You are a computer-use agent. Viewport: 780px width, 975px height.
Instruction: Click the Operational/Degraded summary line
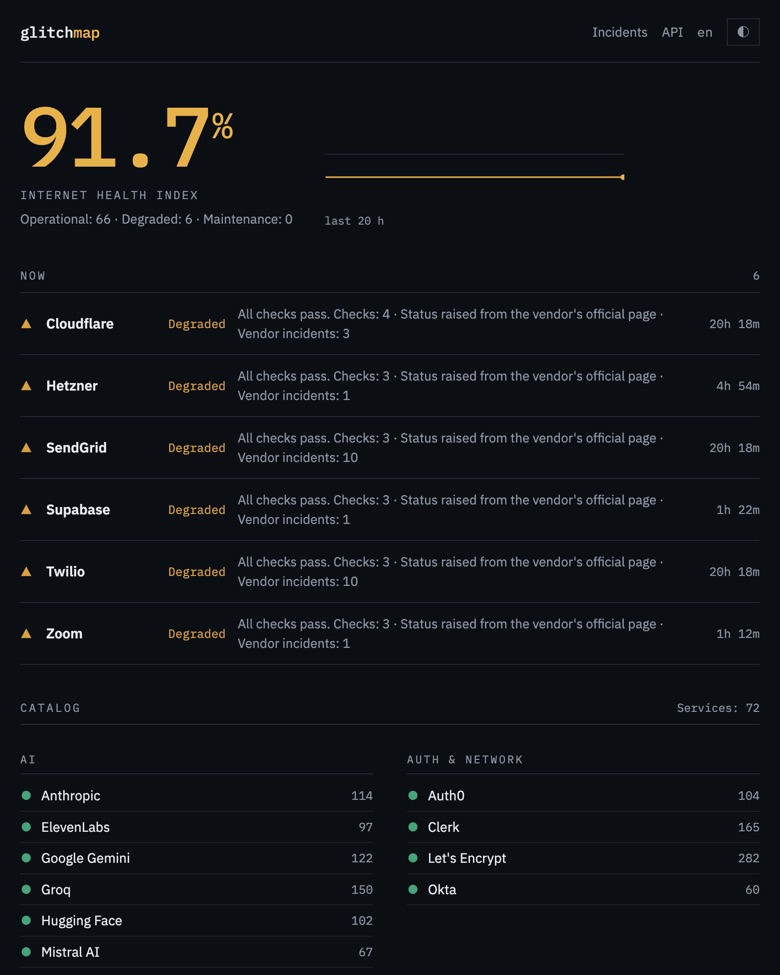156,219
